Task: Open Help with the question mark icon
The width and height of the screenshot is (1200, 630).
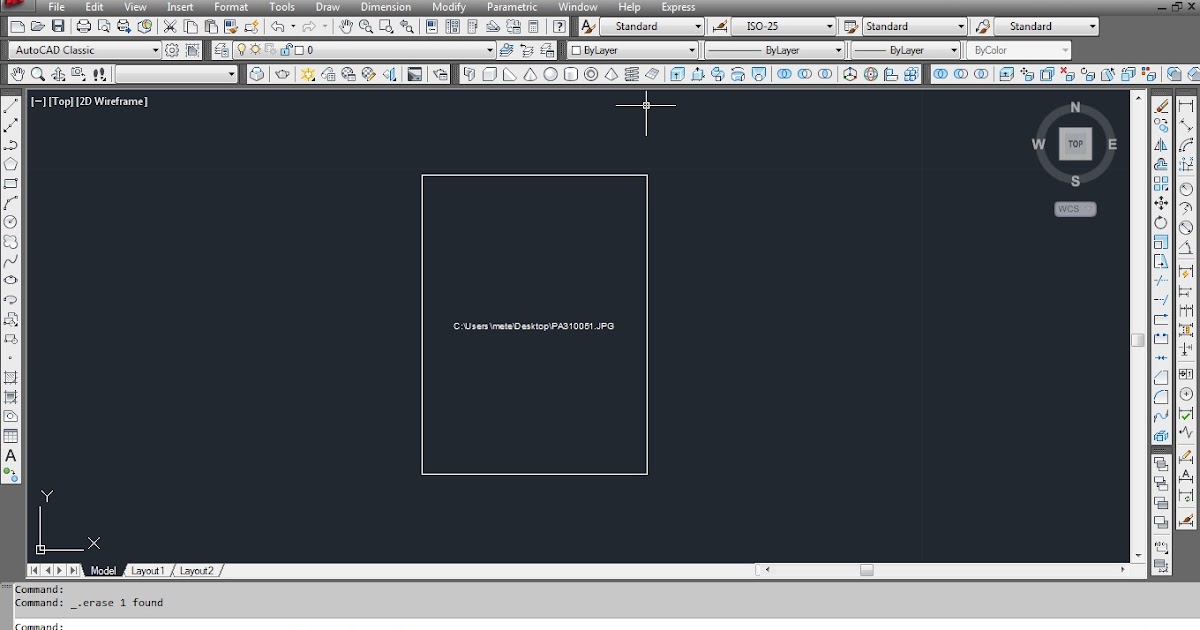Action: [x=559, y=26]
